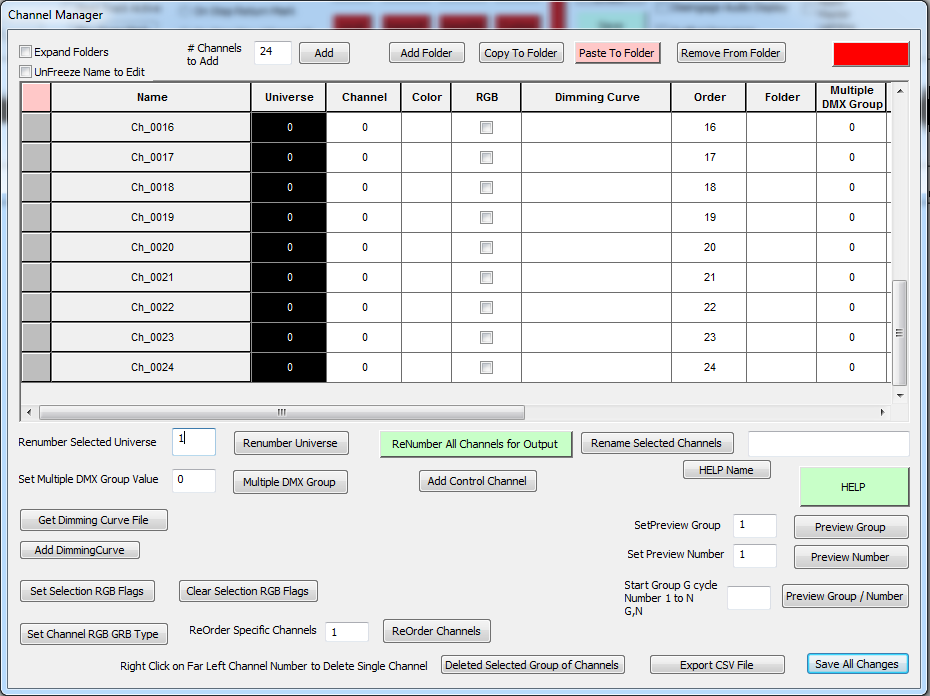Click the Add Folder button

pos(426,53)
